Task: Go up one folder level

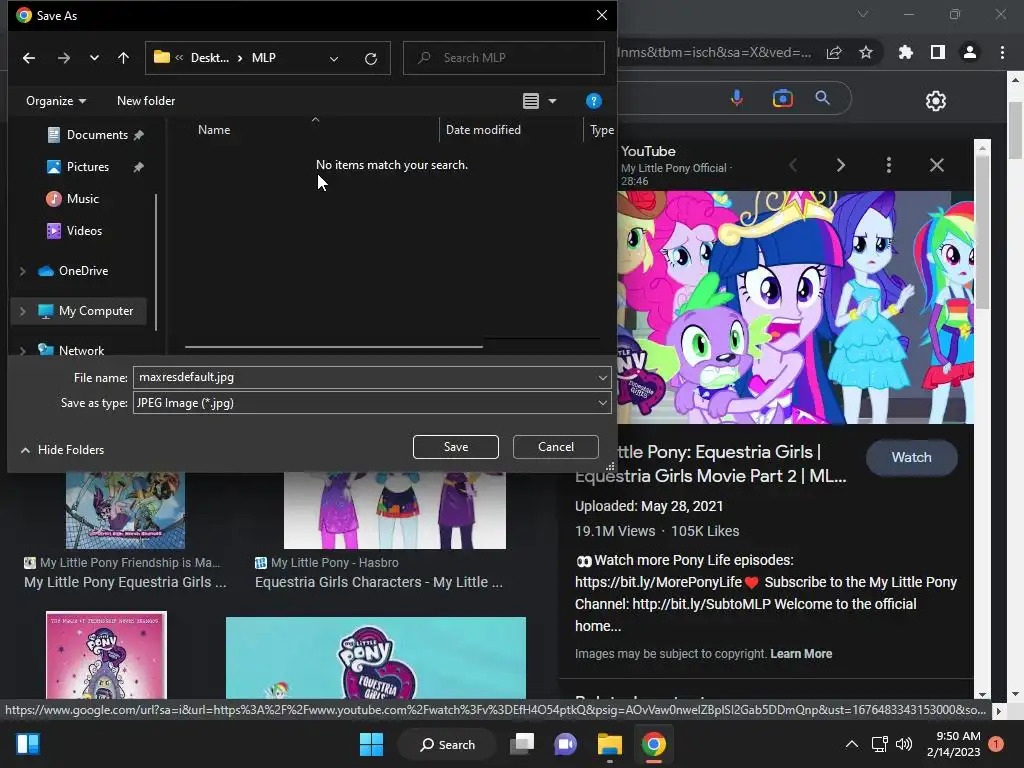Action: click(x=123, y=58)
